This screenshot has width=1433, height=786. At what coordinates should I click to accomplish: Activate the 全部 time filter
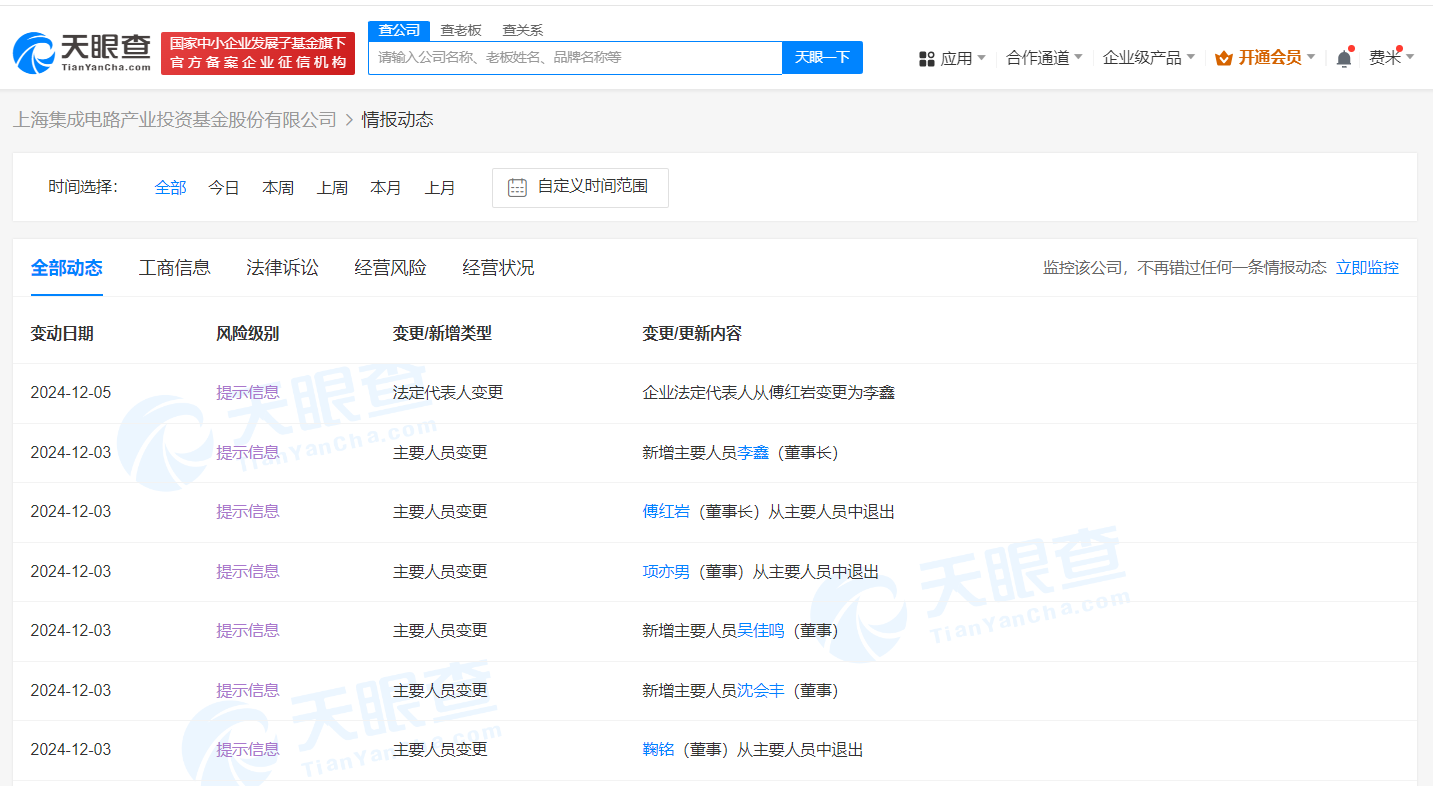tap(170, 187)
